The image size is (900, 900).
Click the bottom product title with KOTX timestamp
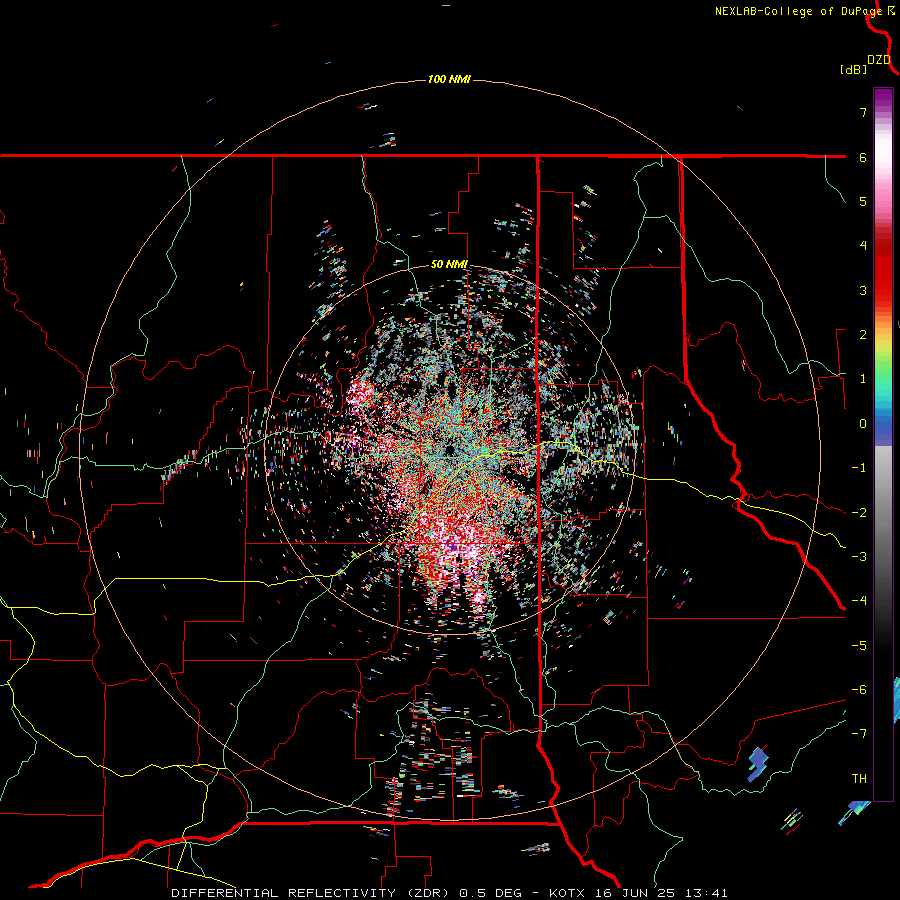coord(449,893)
